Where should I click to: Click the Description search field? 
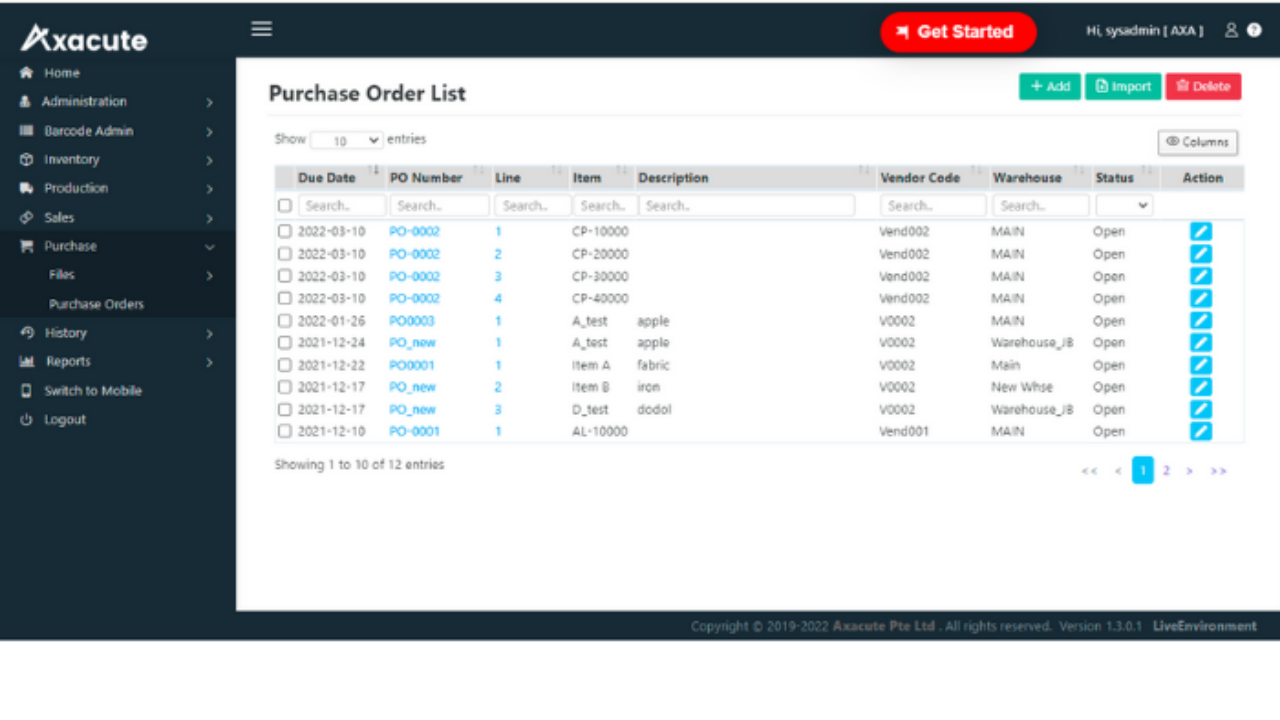tap(746, 205)
